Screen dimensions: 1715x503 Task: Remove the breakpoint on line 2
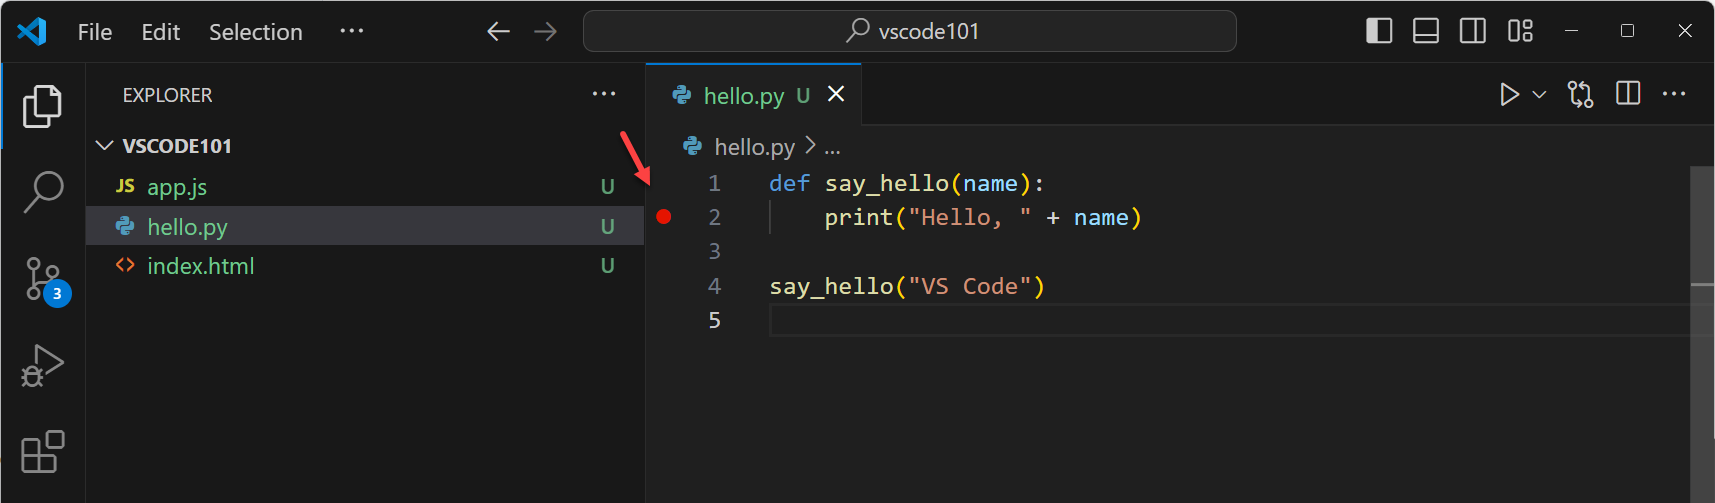664,217
